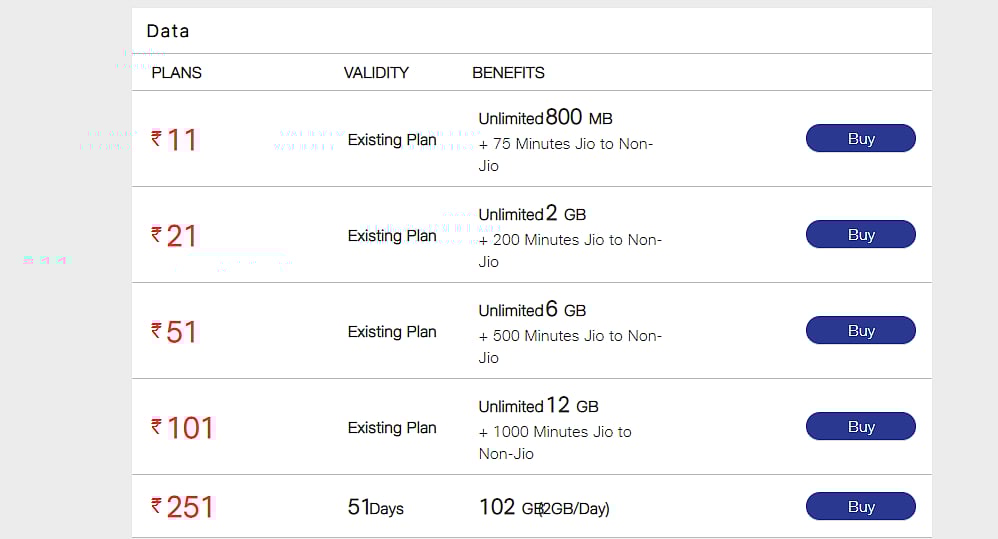998x539 pixels.
Task: Click Unlimited 2 GB benefit text
Action: pyautogui.click(x=532, y=214)
